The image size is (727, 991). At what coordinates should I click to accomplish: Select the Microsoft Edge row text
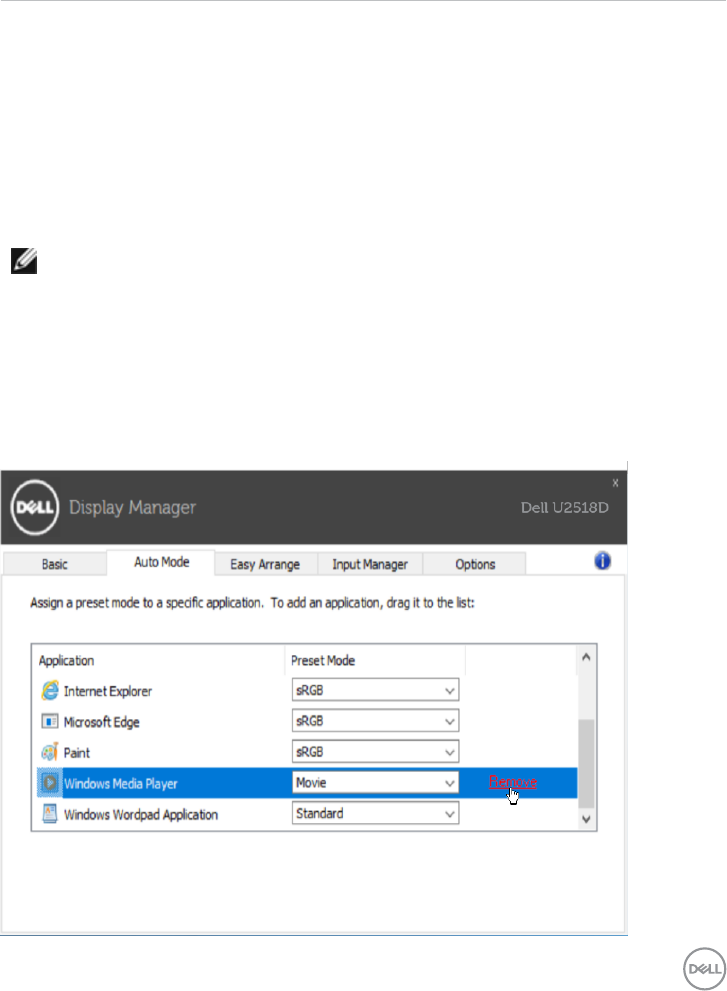(101, 722)
